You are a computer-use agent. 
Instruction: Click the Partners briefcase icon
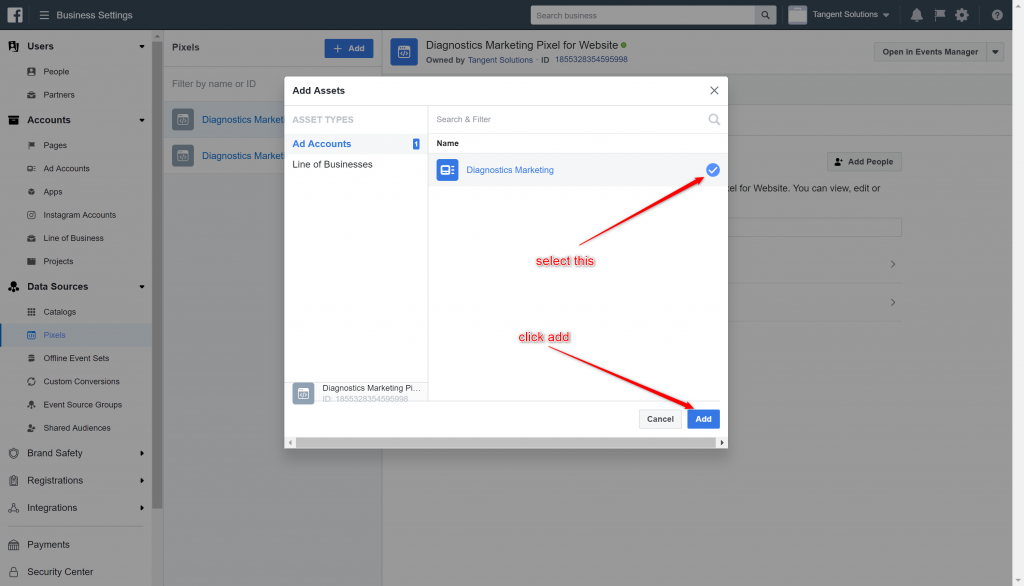coord(31,95)
